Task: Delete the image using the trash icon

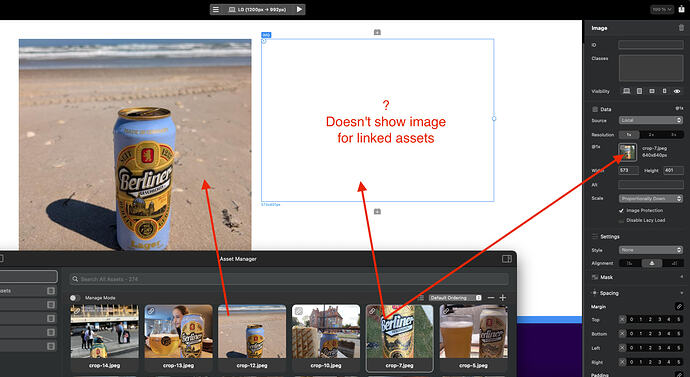Action: [x=682, y=28]
